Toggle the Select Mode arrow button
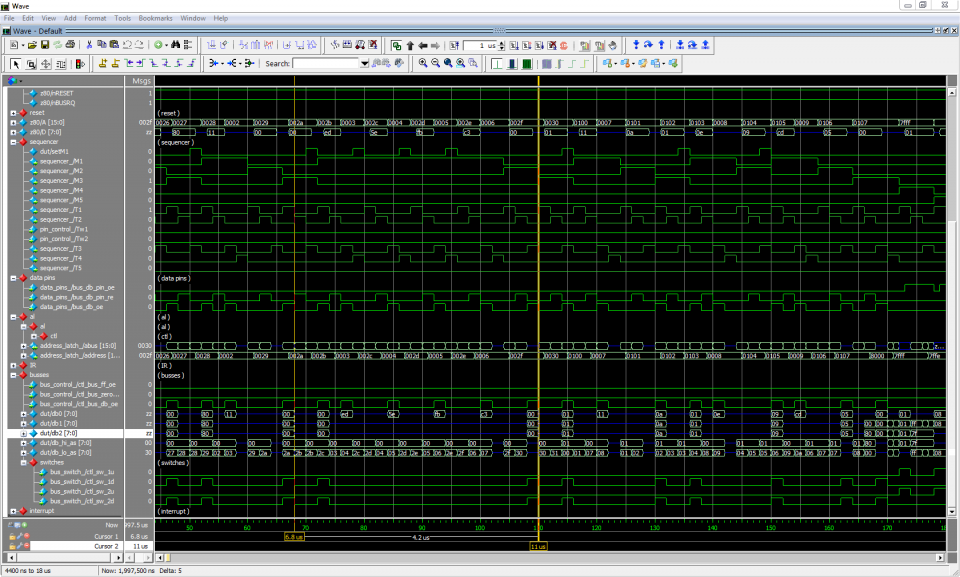Image resolution: width=960 pixels, height=577 pixels. [x=15, y=63]
